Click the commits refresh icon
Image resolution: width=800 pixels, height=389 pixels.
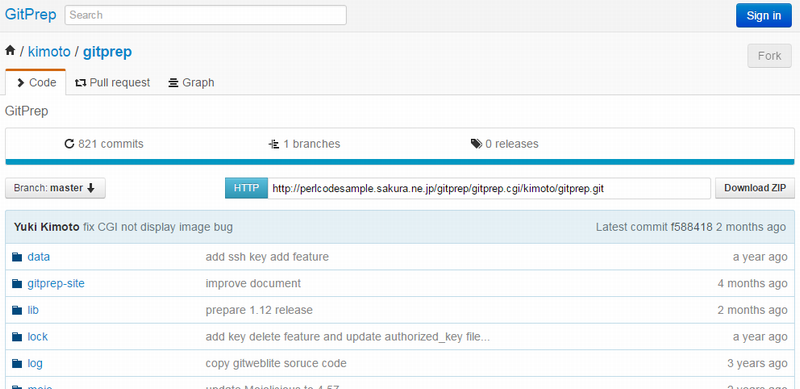(69, 144)
